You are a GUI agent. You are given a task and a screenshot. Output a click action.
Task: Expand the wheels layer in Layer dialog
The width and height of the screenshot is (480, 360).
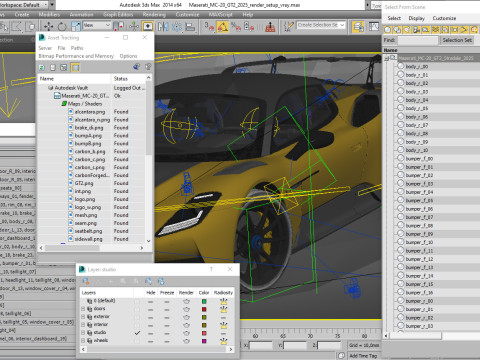[x=83, y=341]
